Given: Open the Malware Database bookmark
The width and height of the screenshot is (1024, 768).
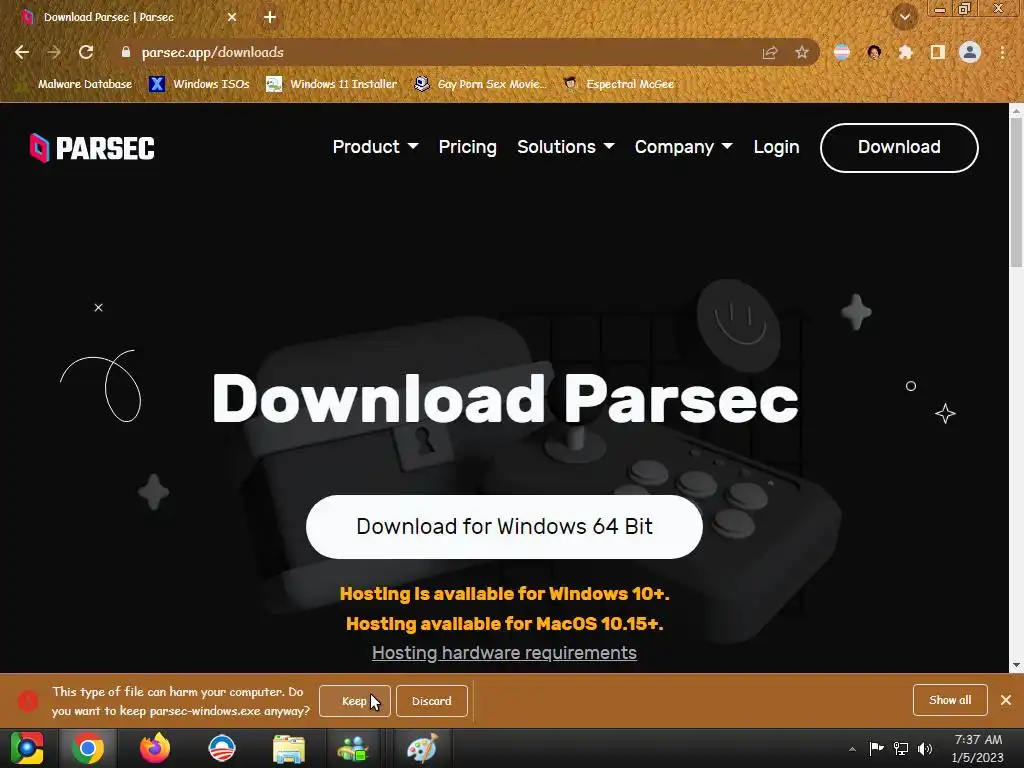Looking at the screenshot, I should point(76,84).
